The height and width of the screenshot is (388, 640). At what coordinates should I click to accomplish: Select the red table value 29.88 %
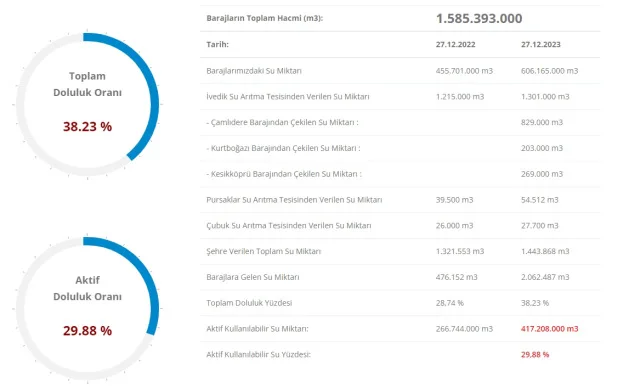(535, 355)
